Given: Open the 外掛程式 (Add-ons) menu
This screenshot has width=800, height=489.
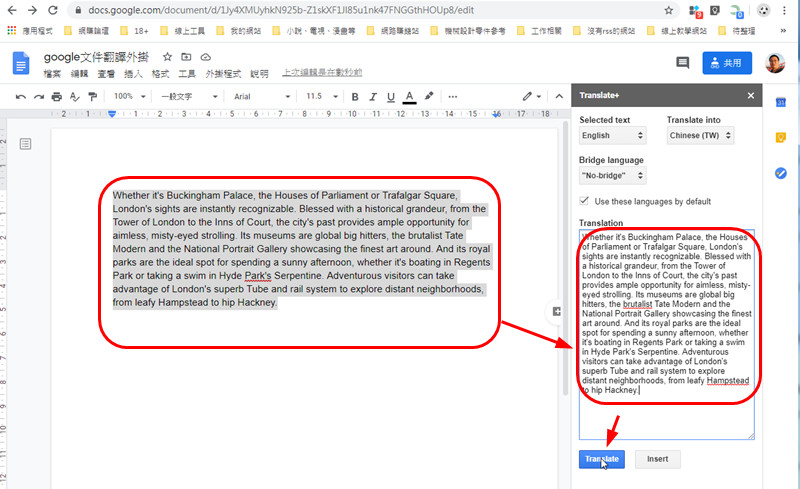Looking at the screenshot, I should [223, 74].
